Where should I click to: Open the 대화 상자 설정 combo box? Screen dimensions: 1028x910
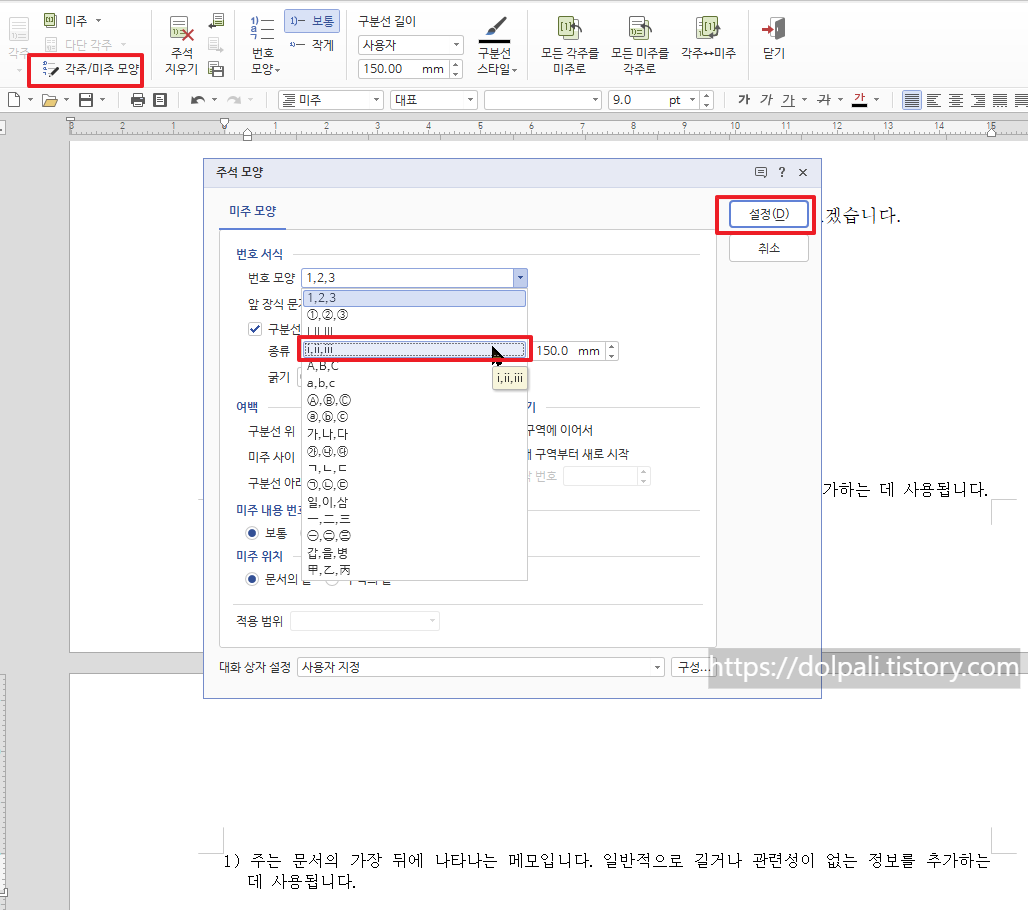[x=480, y=666]
